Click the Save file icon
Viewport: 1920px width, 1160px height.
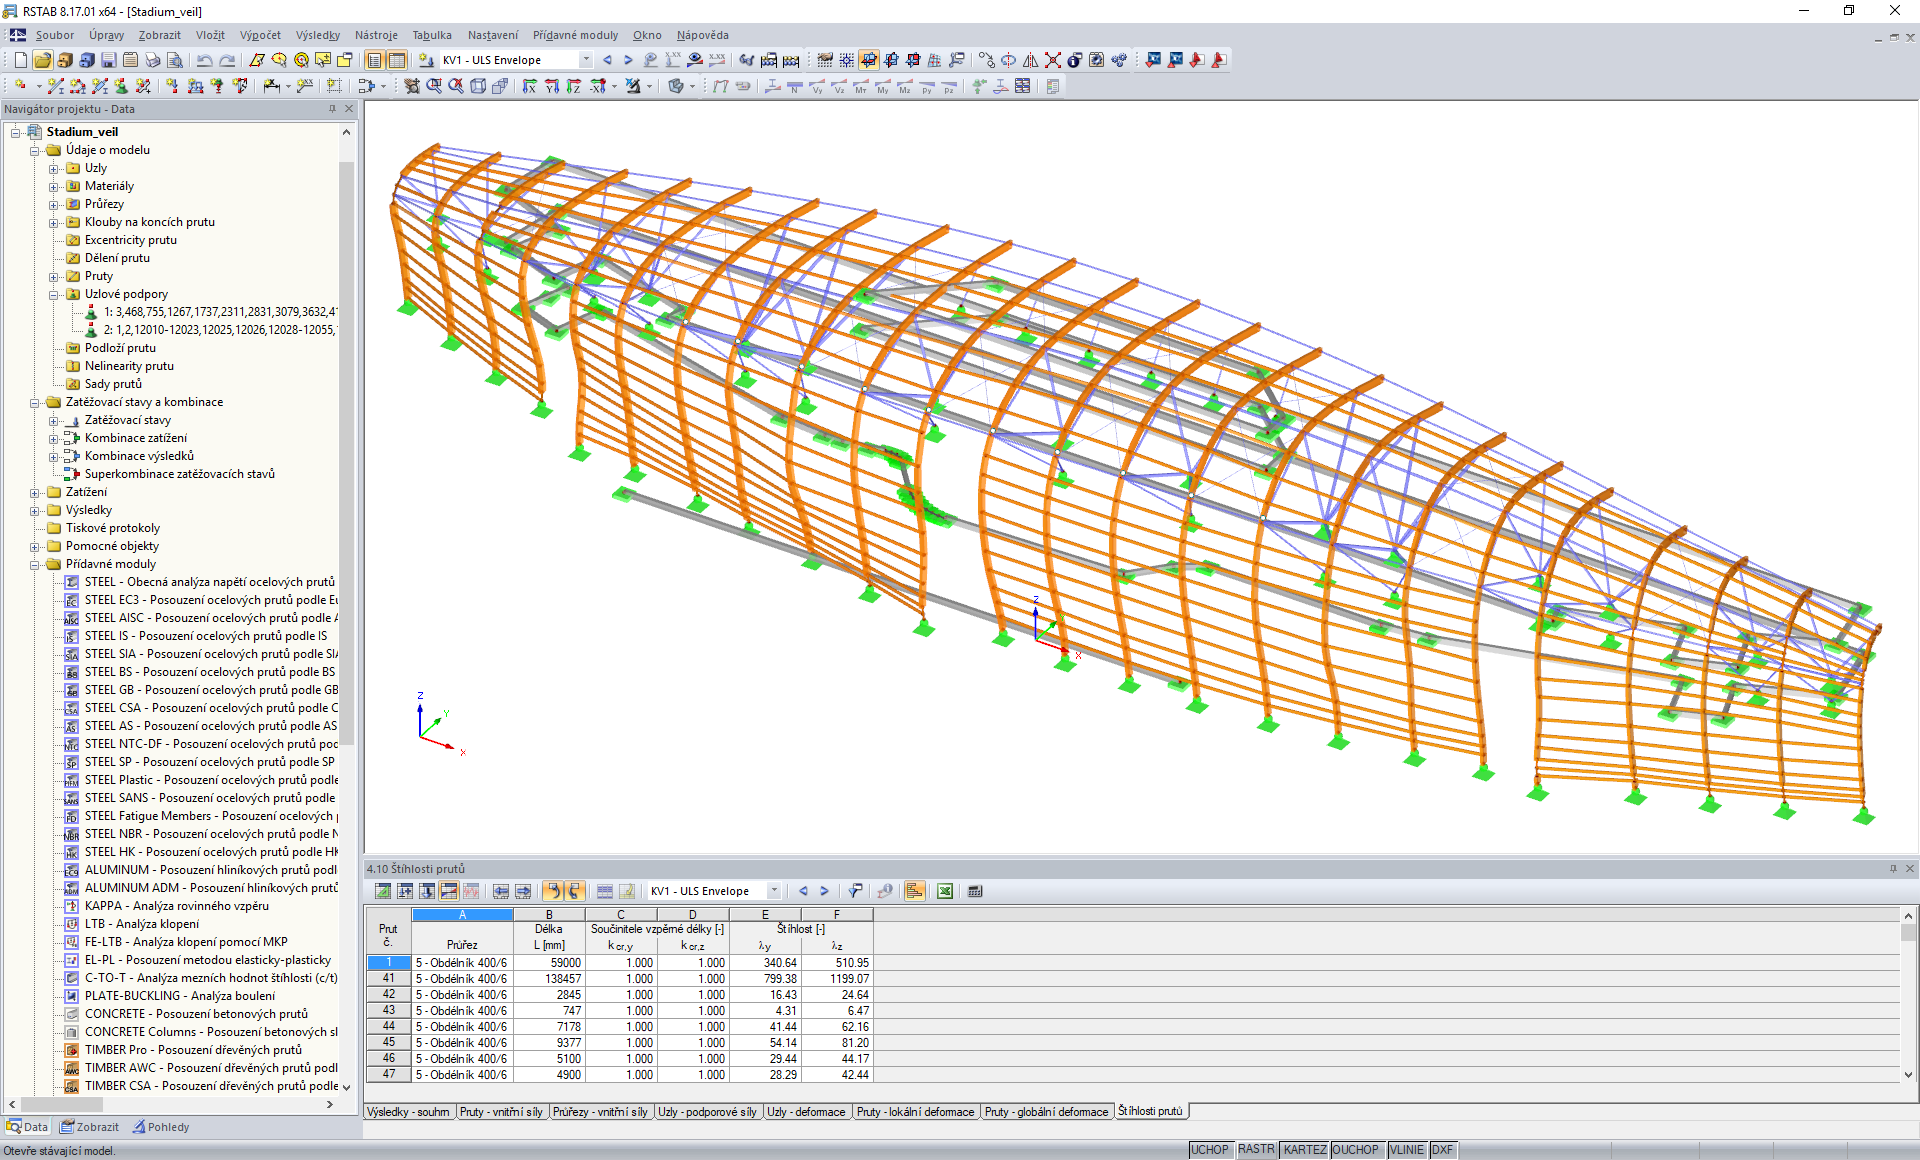tap(109, 60)
